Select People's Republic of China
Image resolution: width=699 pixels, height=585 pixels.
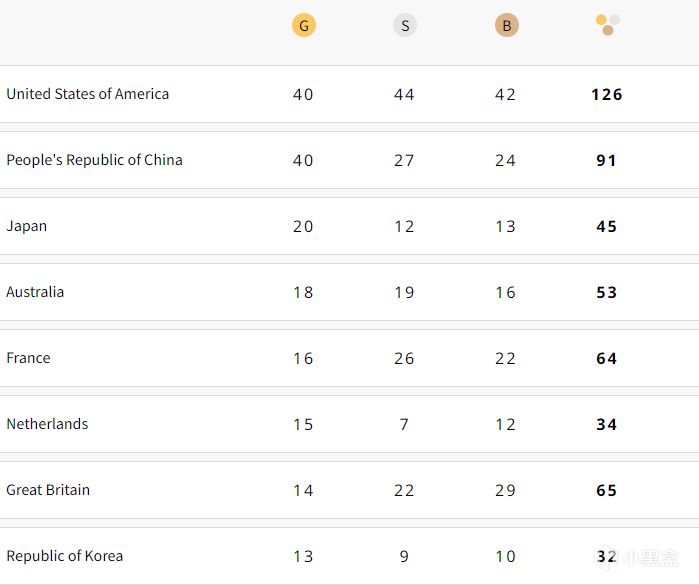[94, 160]
